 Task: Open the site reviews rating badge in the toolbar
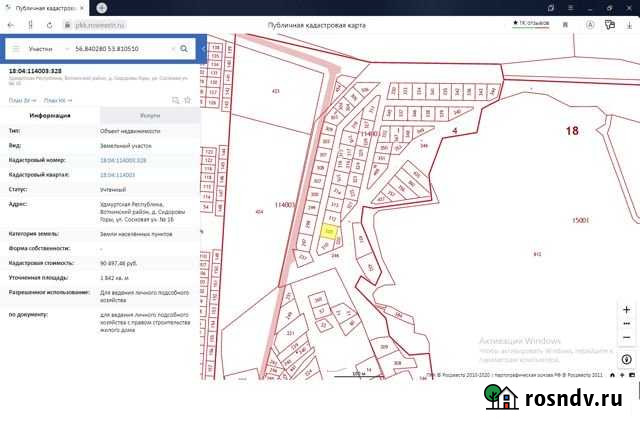[x=531, y=24]
